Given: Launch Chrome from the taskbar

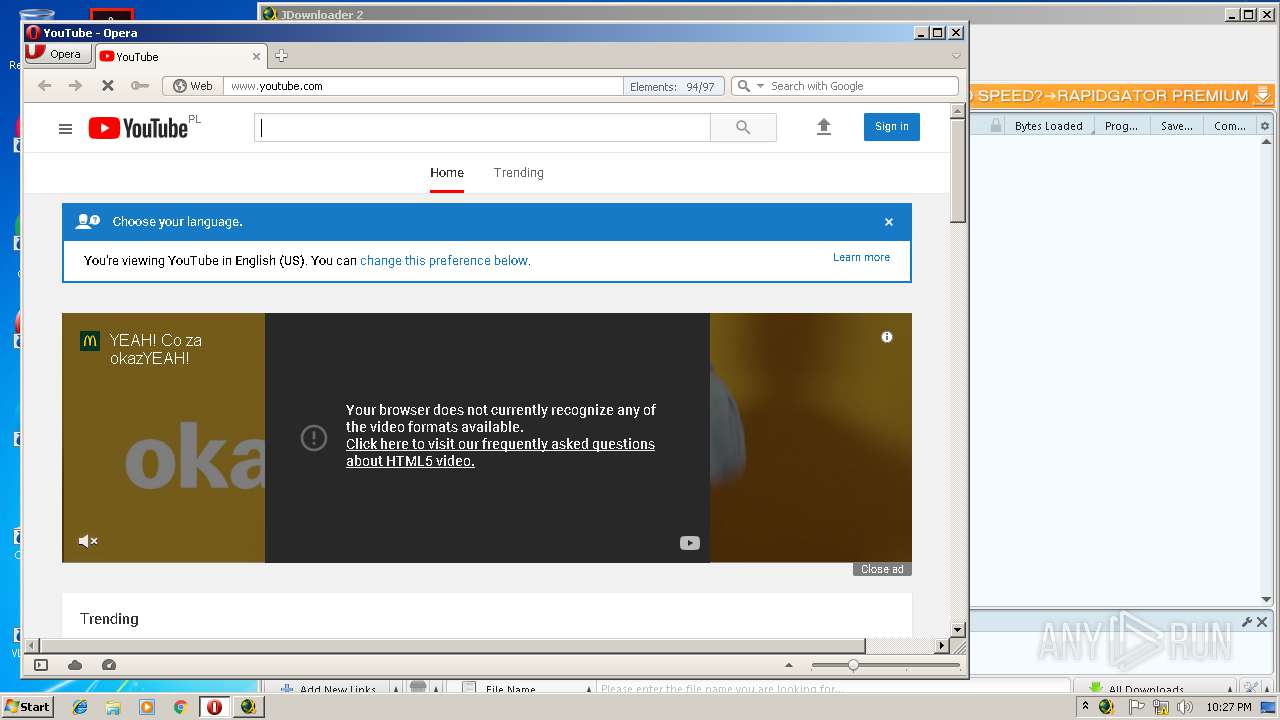Looking at the screenshot, I should coord(180,707).
